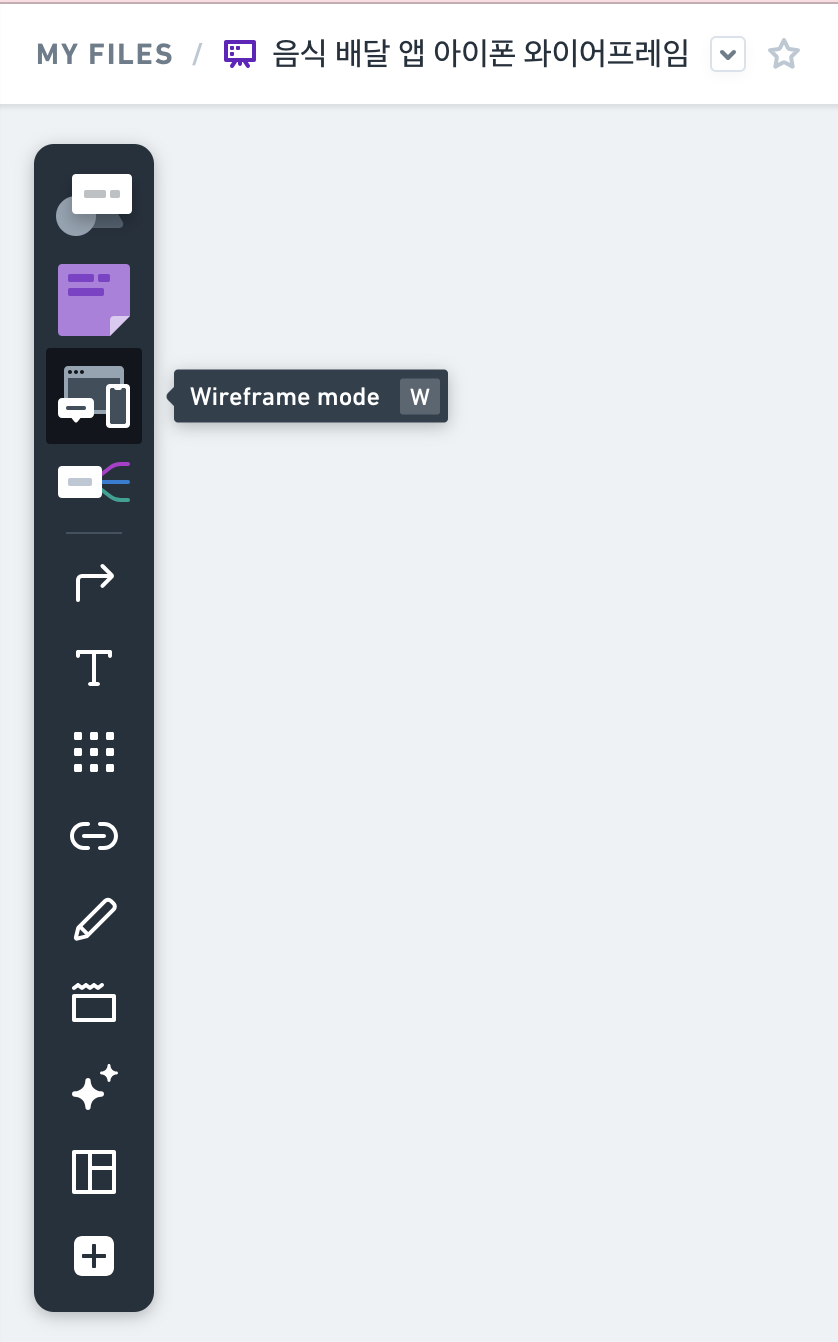838x1342 pixels.
Task: Toggle the favorite star for this board
Action: (x=784, y=54)
